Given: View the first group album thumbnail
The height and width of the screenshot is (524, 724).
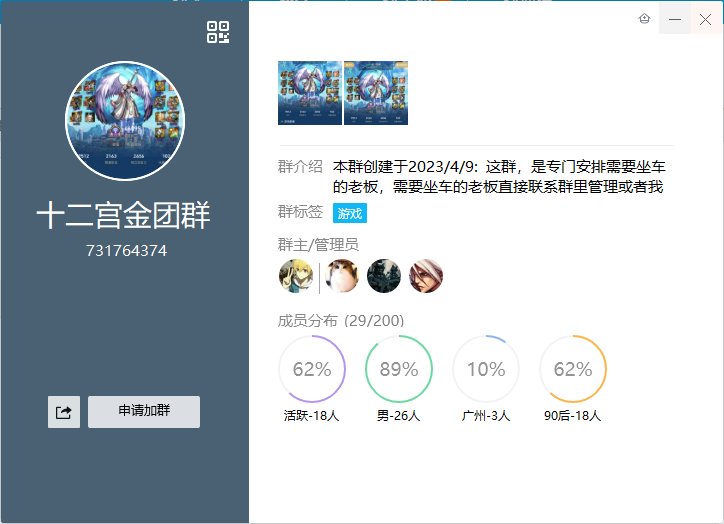Looking at the screenshot, I should coord(310,93).
